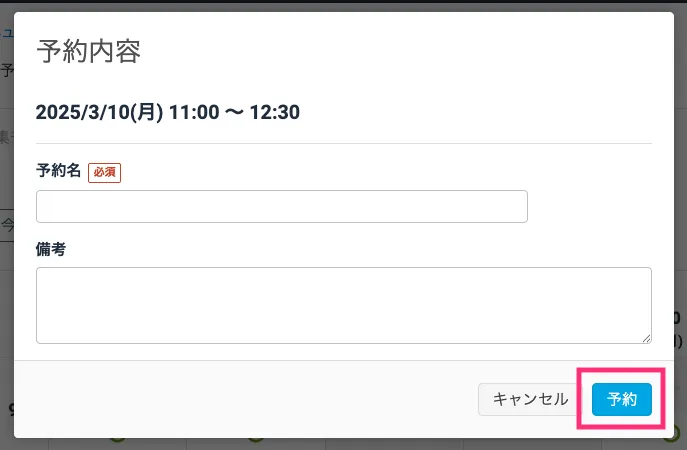
Task: Click the partially hidden 今 button behind the dialog
Action: pyautogui.click(x=7, y=223)
